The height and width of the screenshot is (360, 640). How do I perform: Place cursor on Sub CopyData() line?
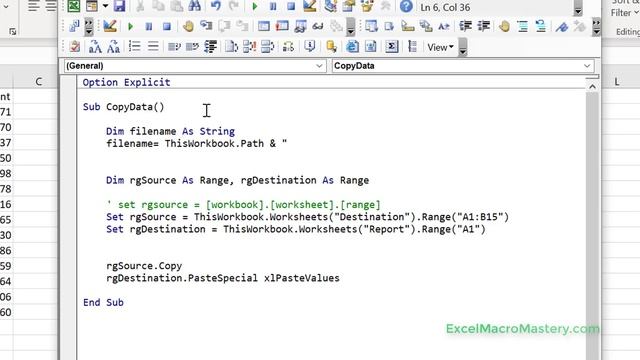(x=124, y=107)
